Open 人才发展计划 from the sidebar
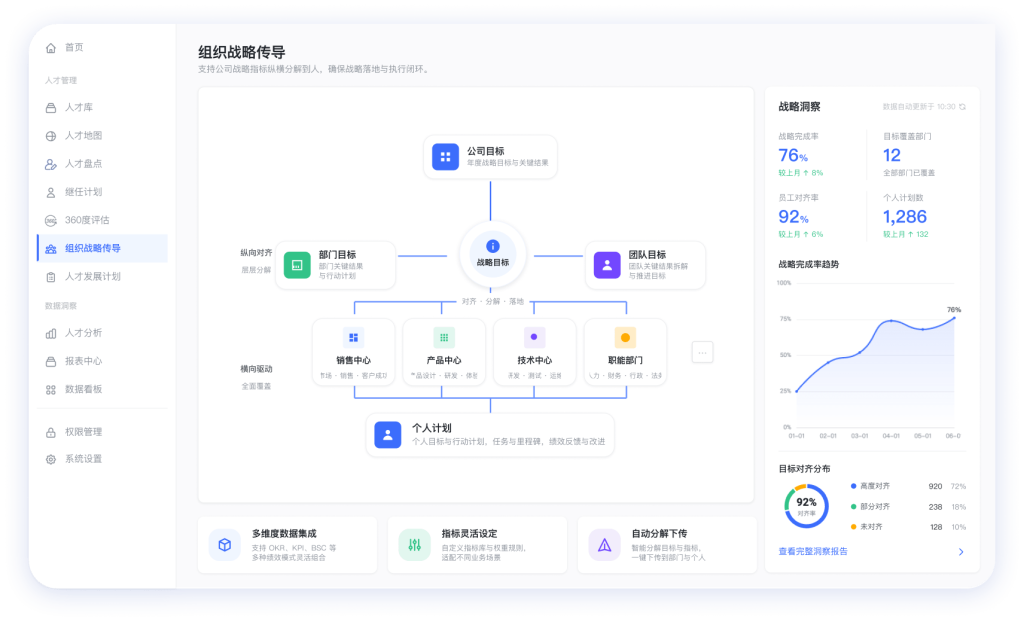This screenshot has height=622, width=1024. 102,276
